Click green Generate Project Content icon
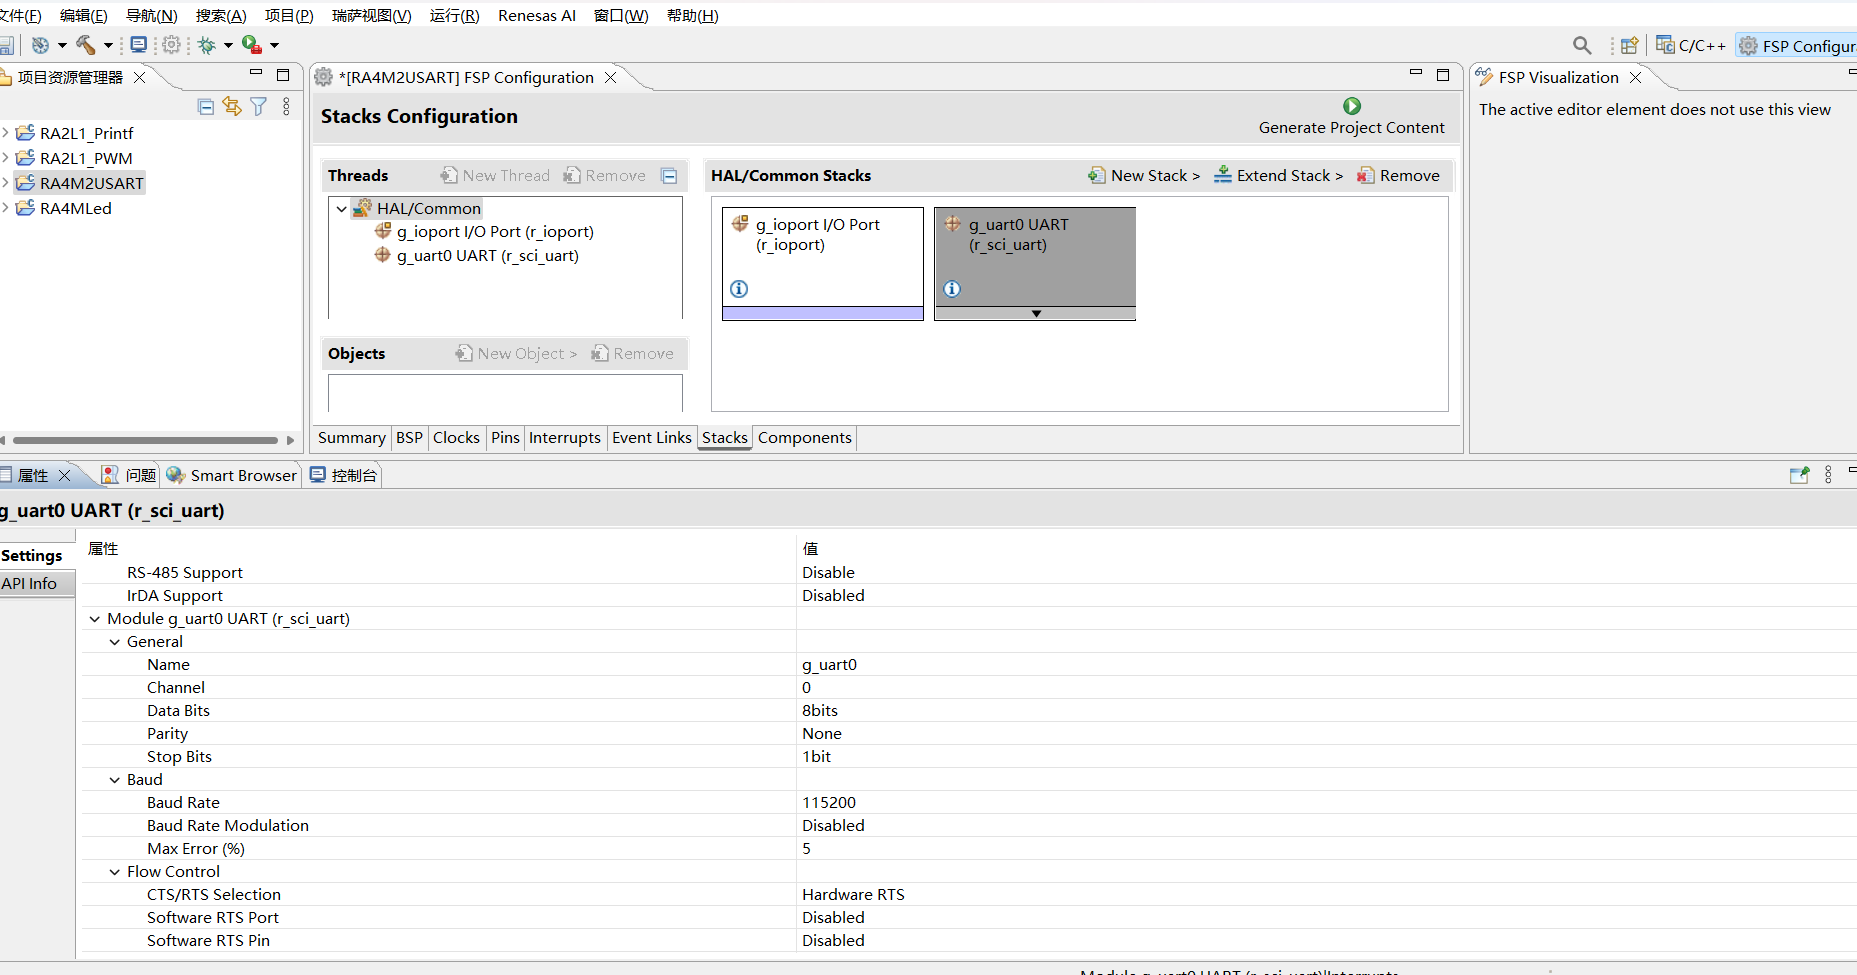Screen dimensions: 1857x975 pyautogui.click(x=1352, y=106)
